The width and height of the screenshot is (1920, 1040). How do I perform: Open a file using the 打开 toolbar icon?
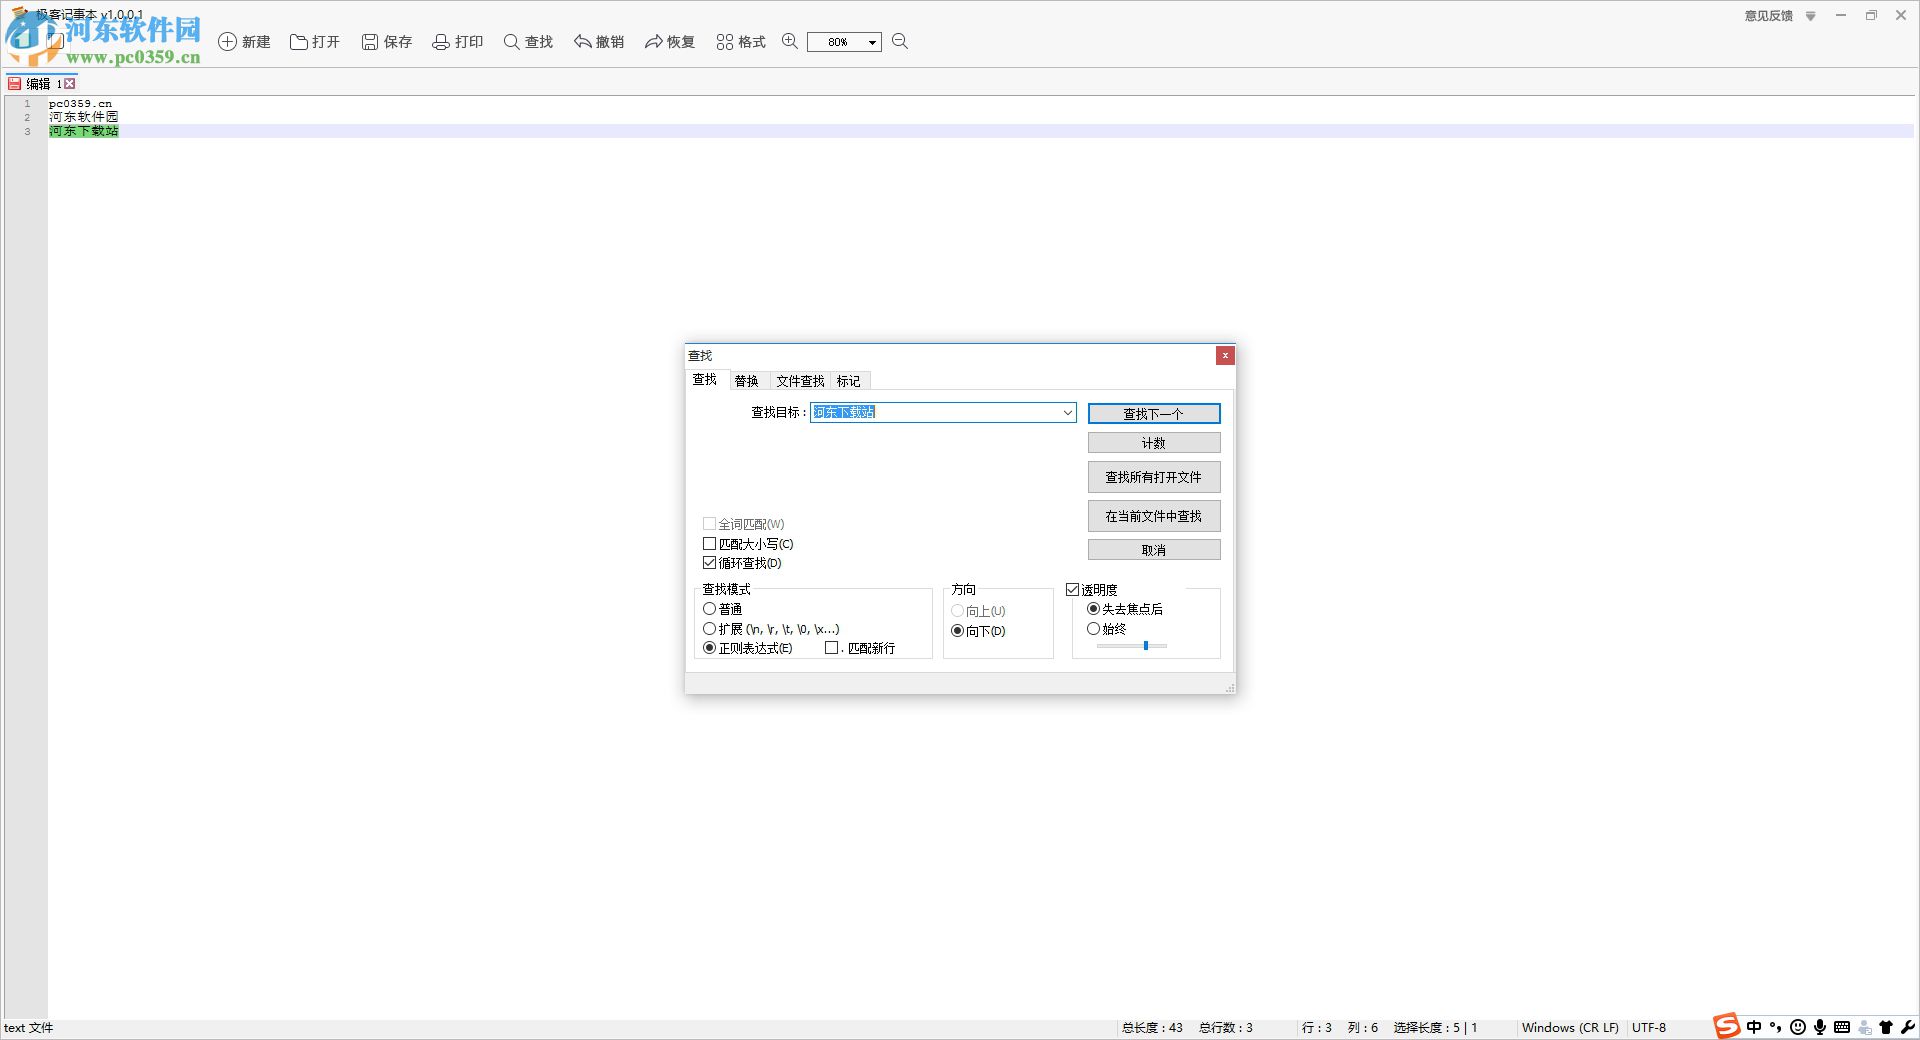(x=315, y=41)
